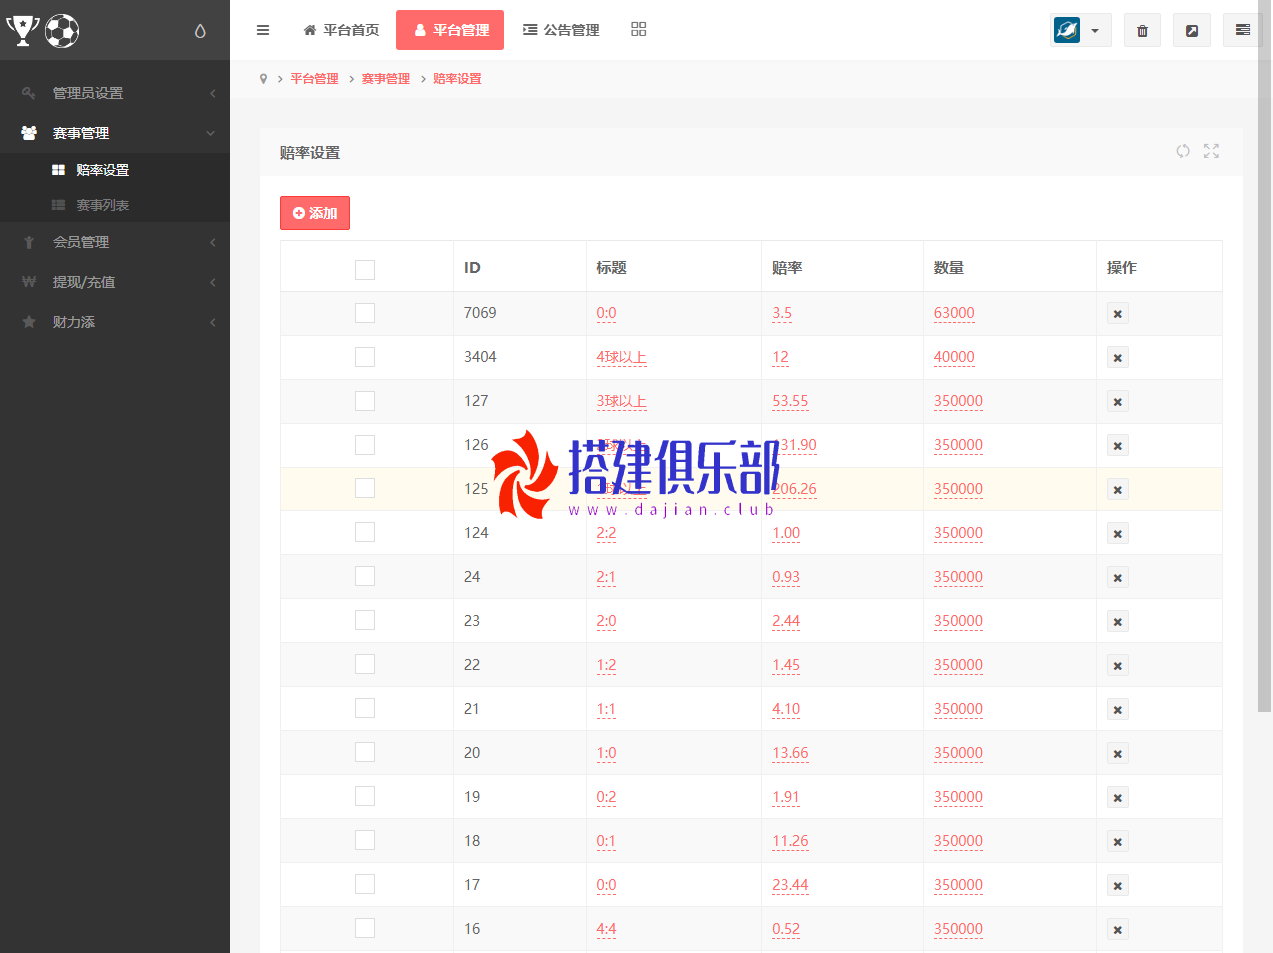Delete row with ID 17
Screen dimensions: 1273x953
(x=1118, y=886)
